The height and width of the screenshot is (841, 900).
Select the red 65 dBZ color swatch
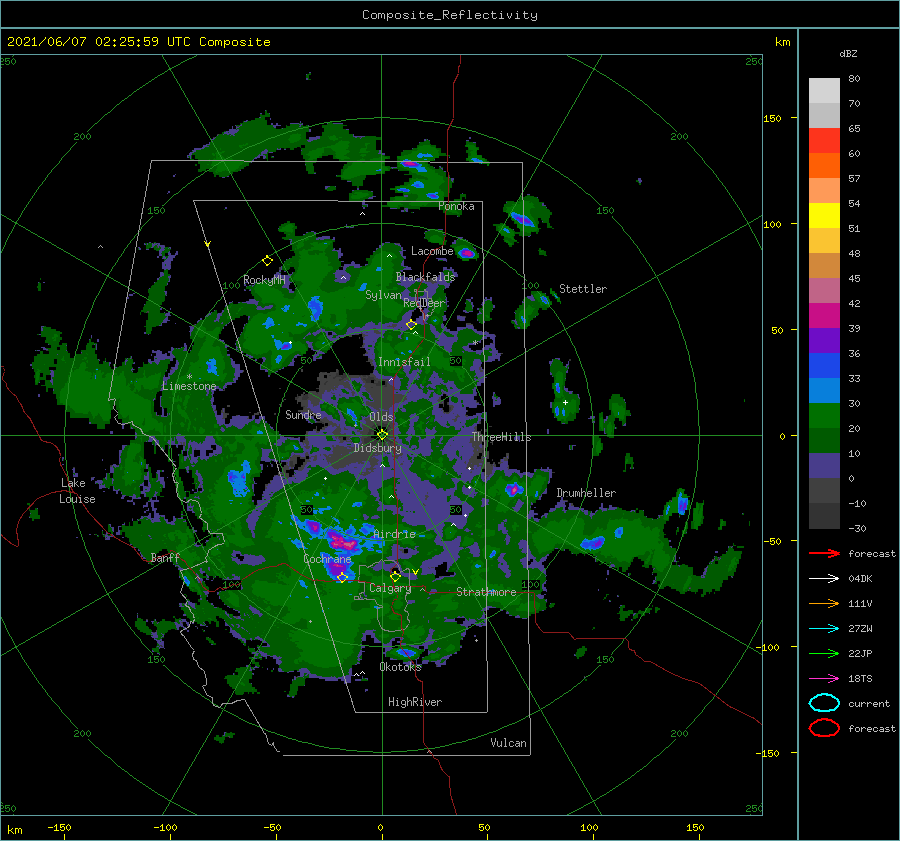click(824, 141)
